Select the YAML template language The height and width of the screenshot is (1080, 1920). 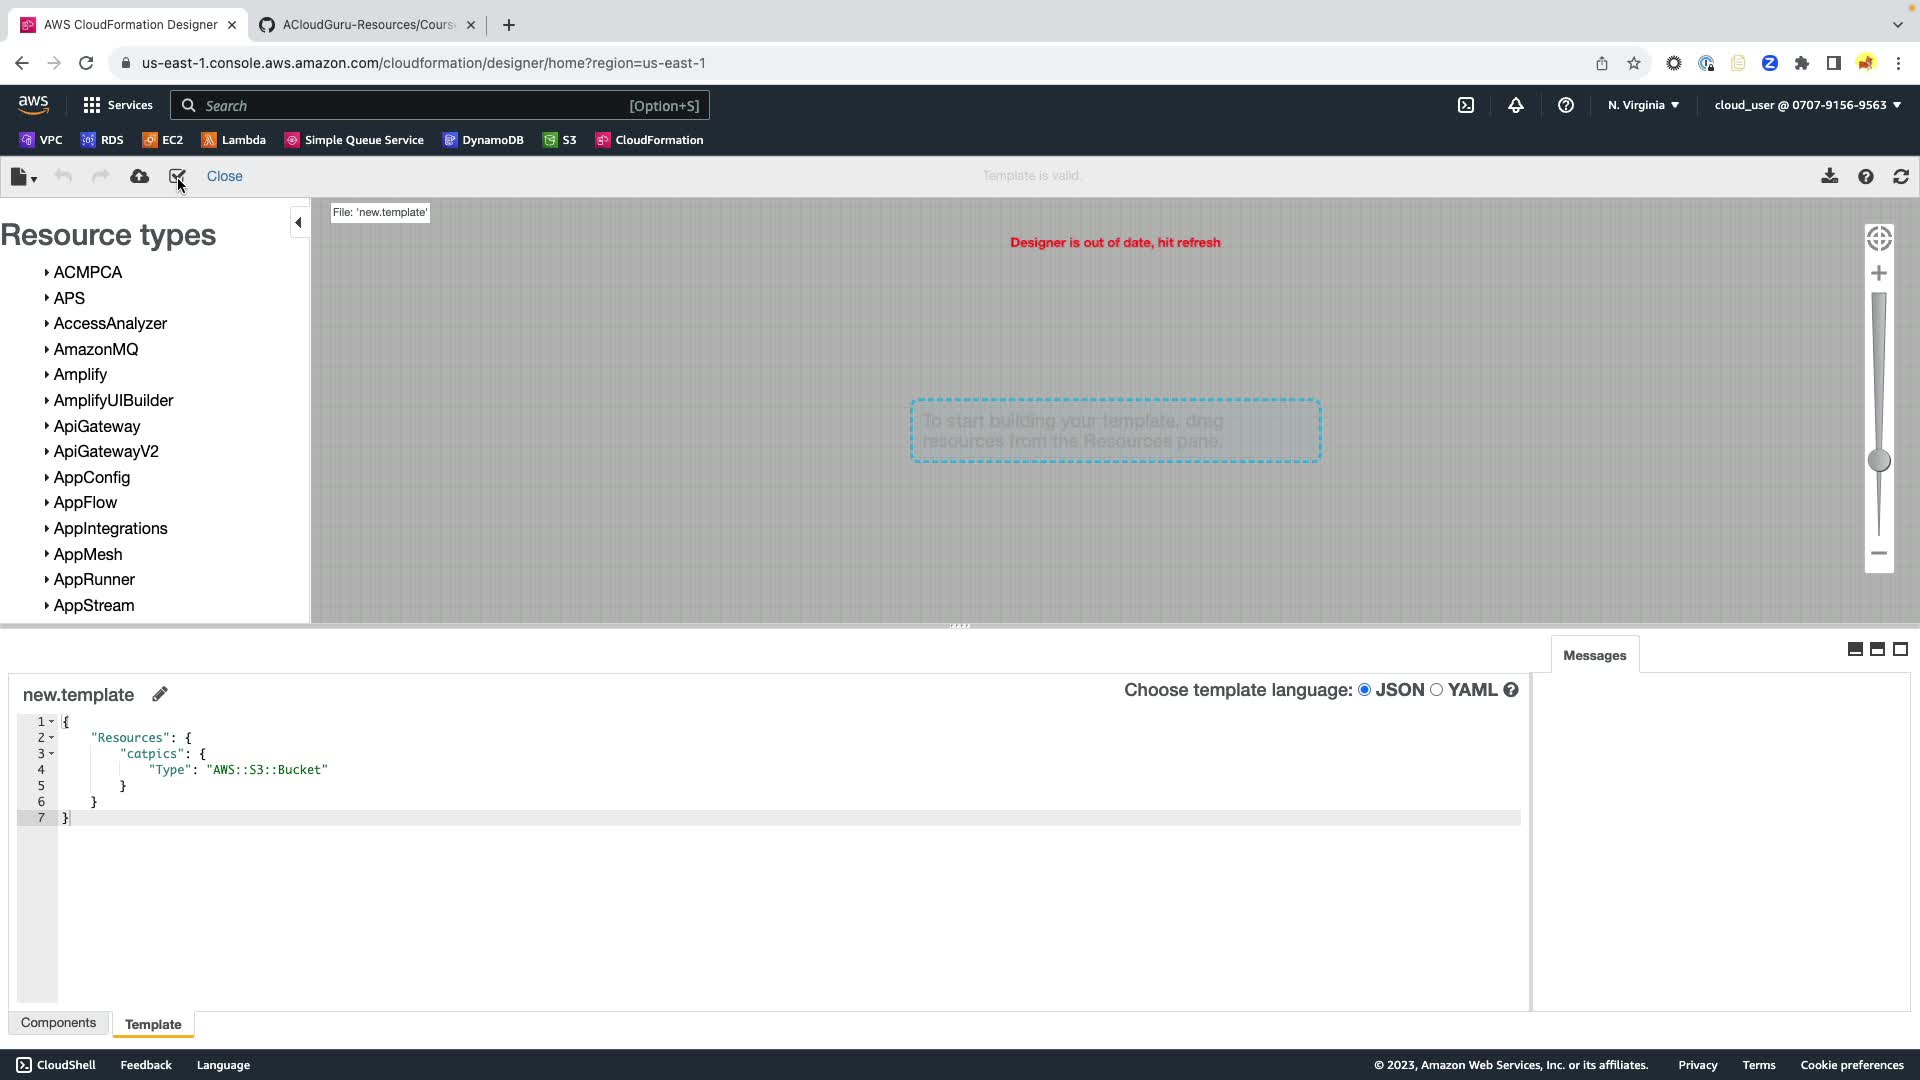coord(1437,690)
